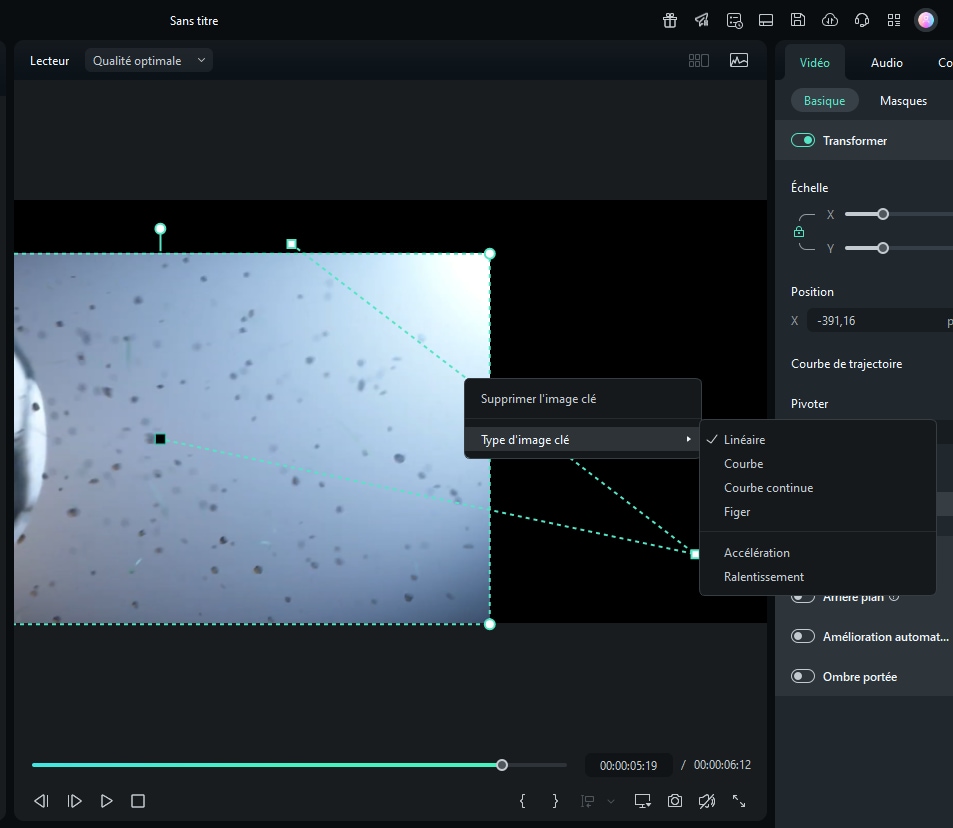This screenshot has width=953, height=828.
Task: Click the Position X value field
Action: 879,321
